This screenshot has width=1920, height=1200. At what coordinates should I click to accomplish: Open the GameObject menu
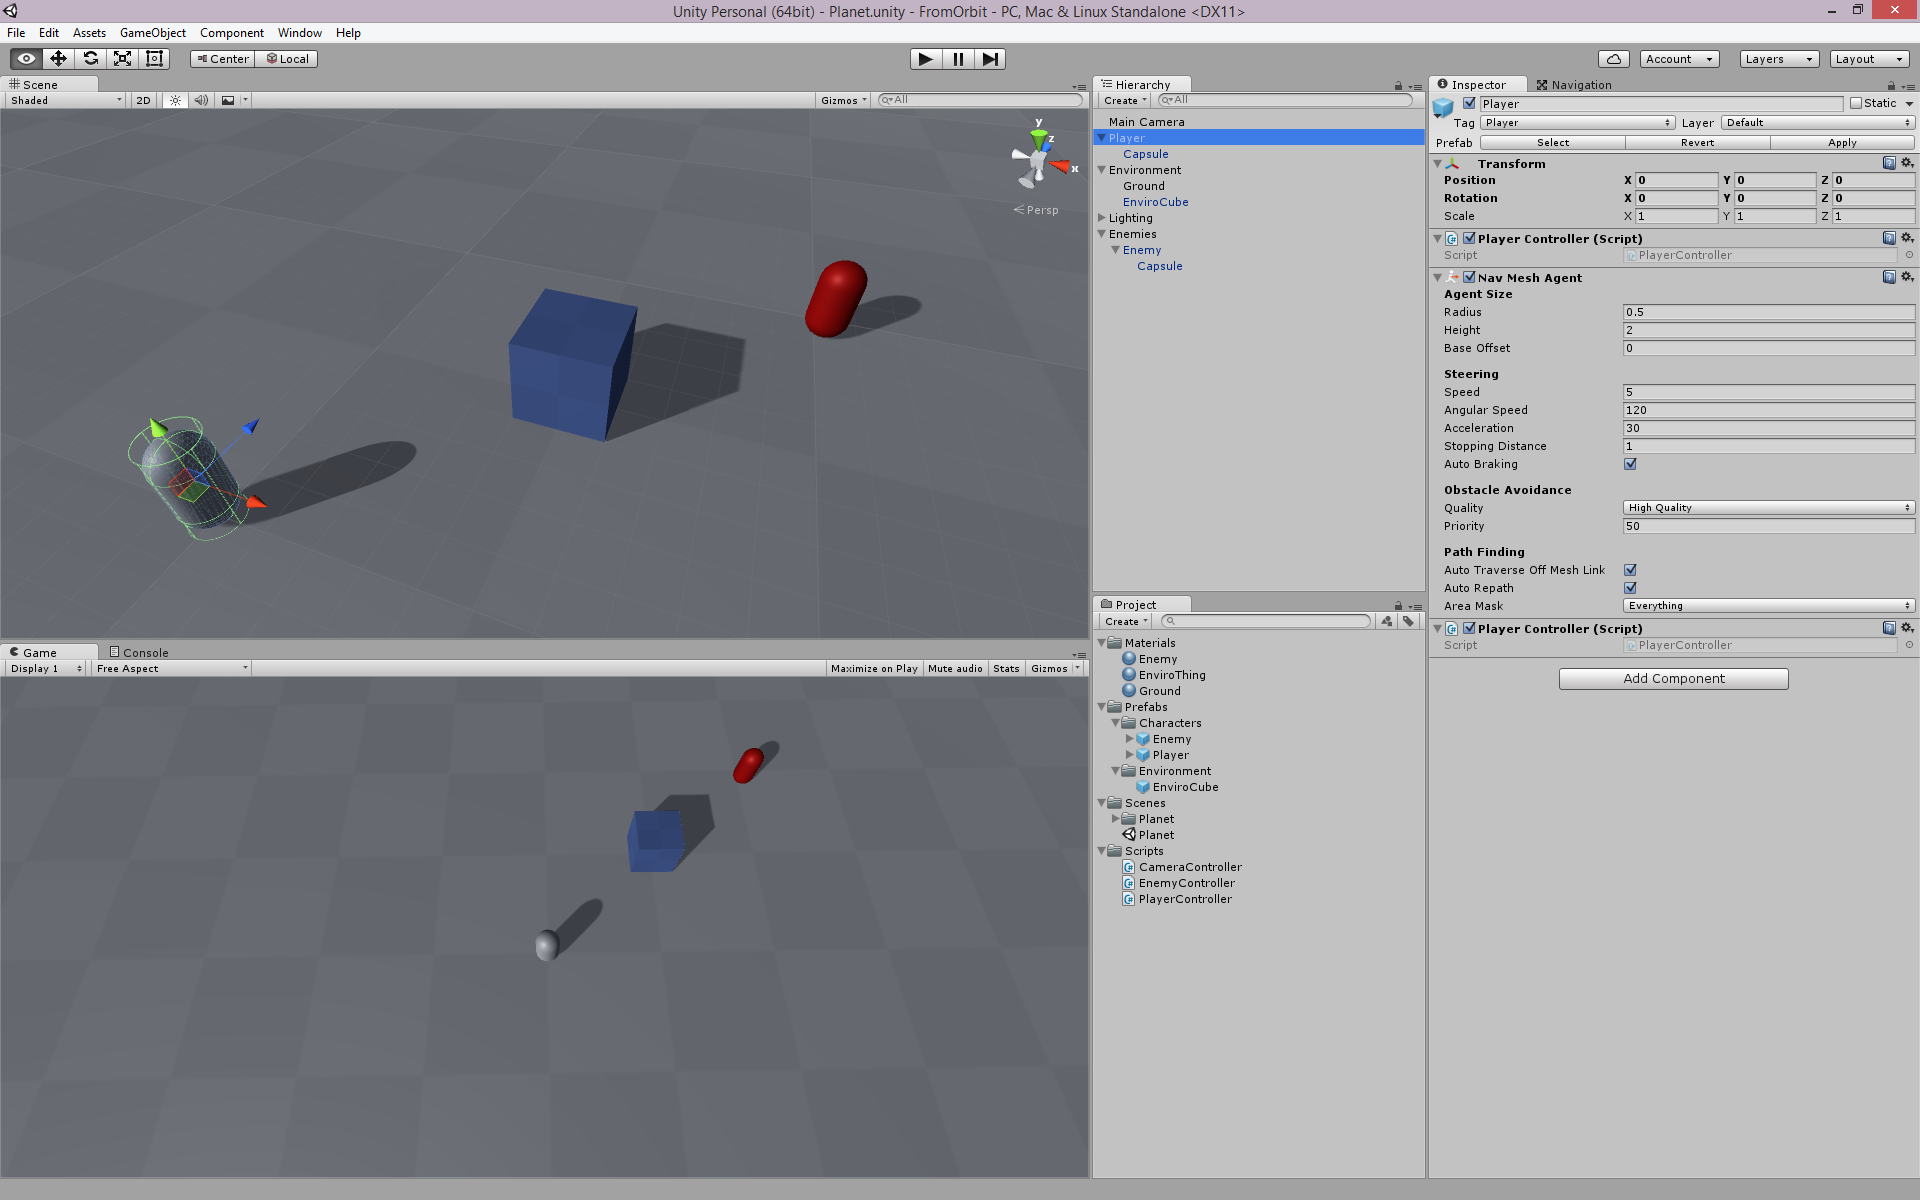tap(152, 33)
